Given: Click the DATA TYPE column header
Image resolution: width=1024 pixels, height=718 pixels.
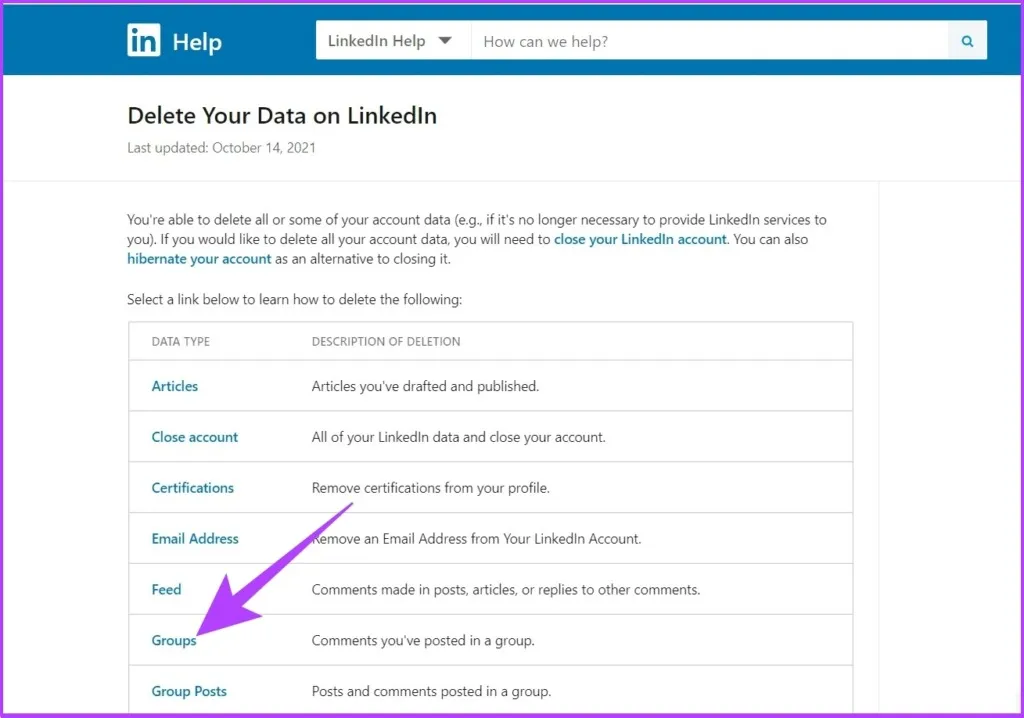Looking at the screenshot, I should (182, 341).
